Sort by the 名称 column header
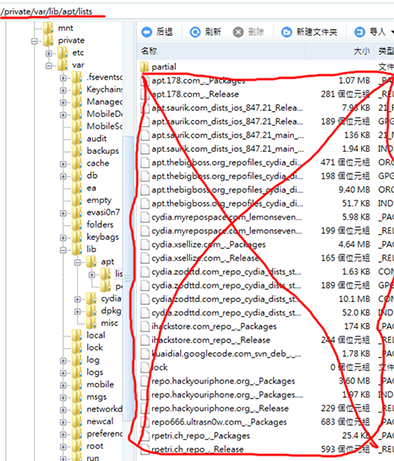Viewport: 394px width, 461px height. [149, 51]
